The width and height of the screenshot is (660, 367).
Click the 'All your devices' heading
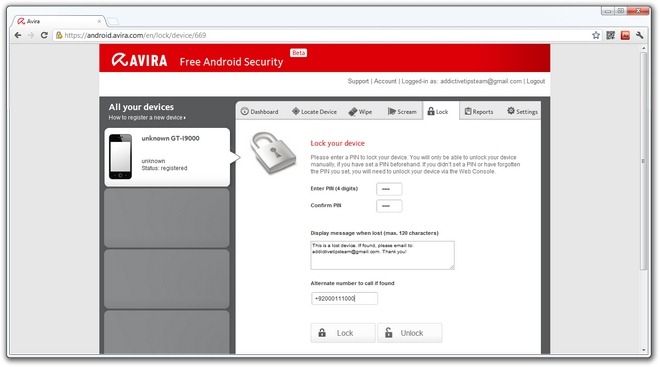141,107
